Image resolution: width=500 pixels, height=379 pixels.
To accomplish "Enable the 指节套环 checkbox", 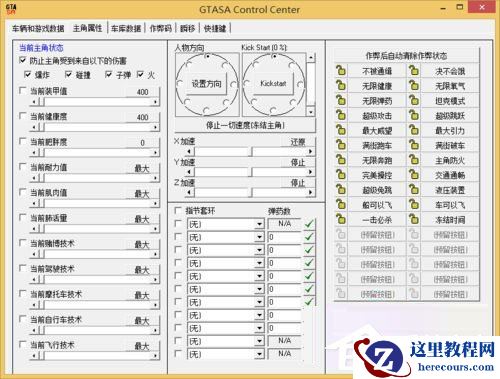I will click(x=178, y=211).
